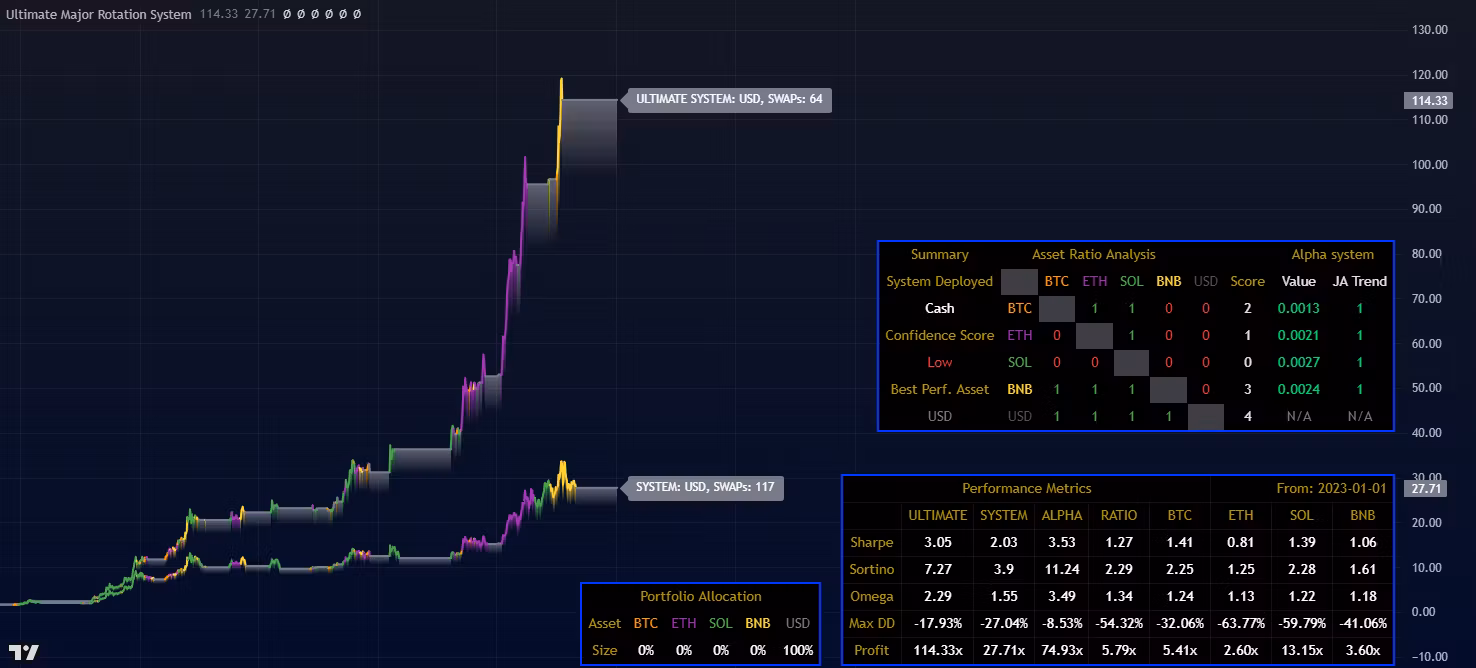Click the ULTIMATE SYSTEM SWAPs: 64 label
Image resolution: width=1476 pixels, height=668 pixels.
727,99
